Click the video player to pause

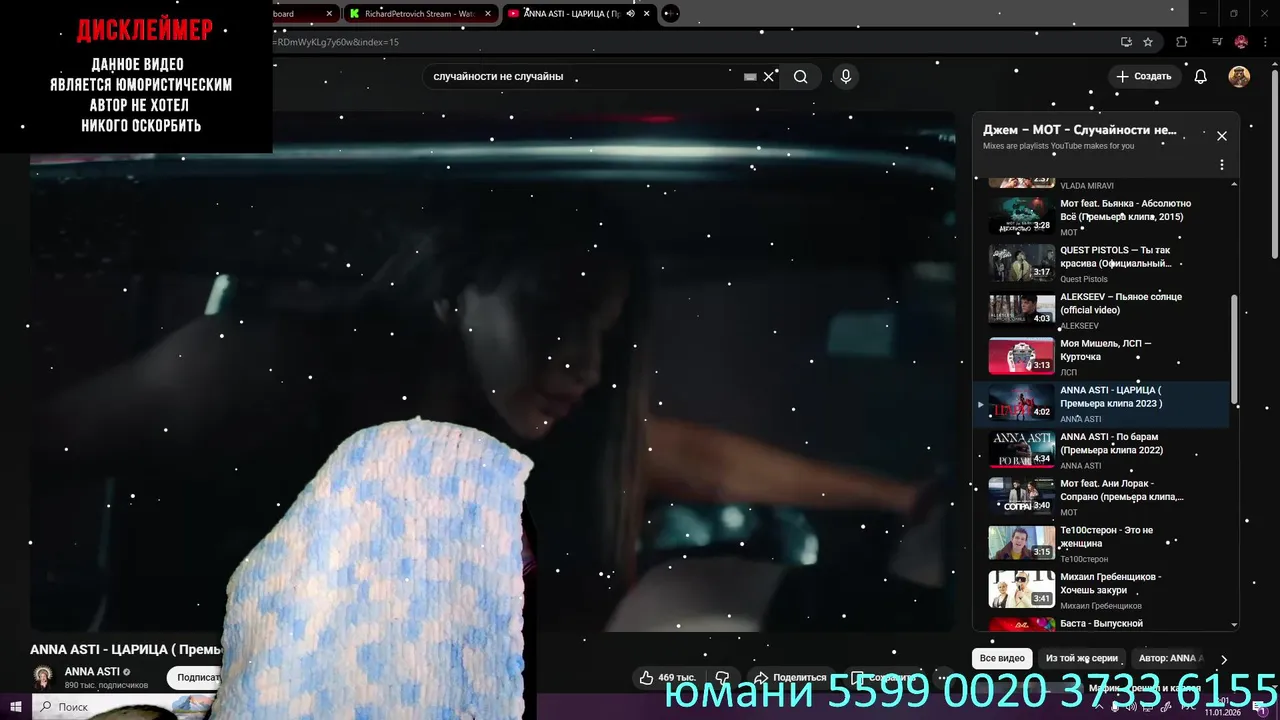492,370
